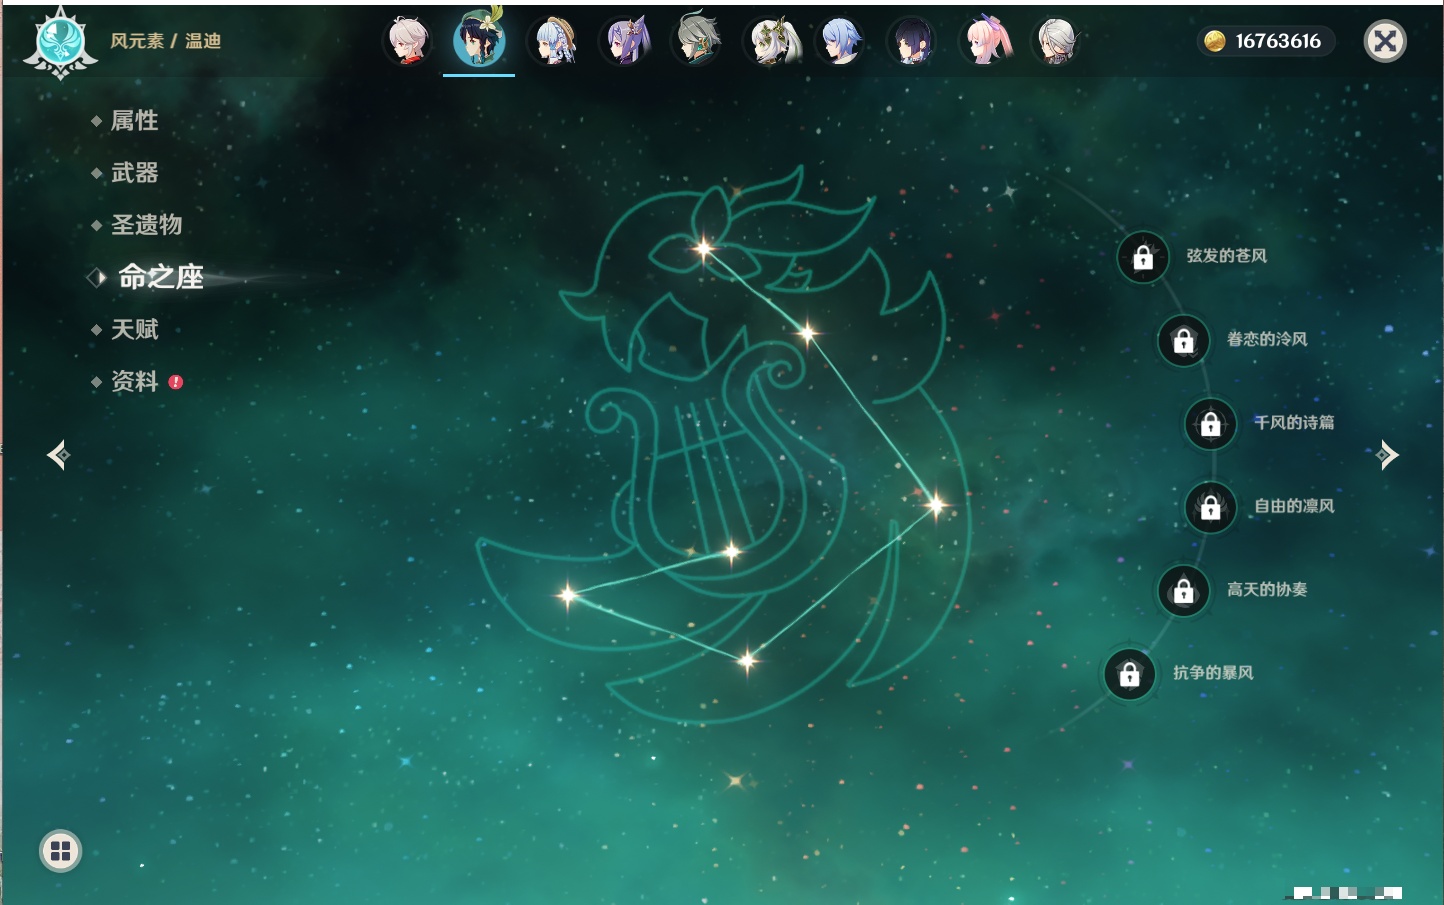Go to previous character with left arrow
Image resolution: width=1444 pixels, height=905 pixels.
pyautogui.click(x=58, y=455)
